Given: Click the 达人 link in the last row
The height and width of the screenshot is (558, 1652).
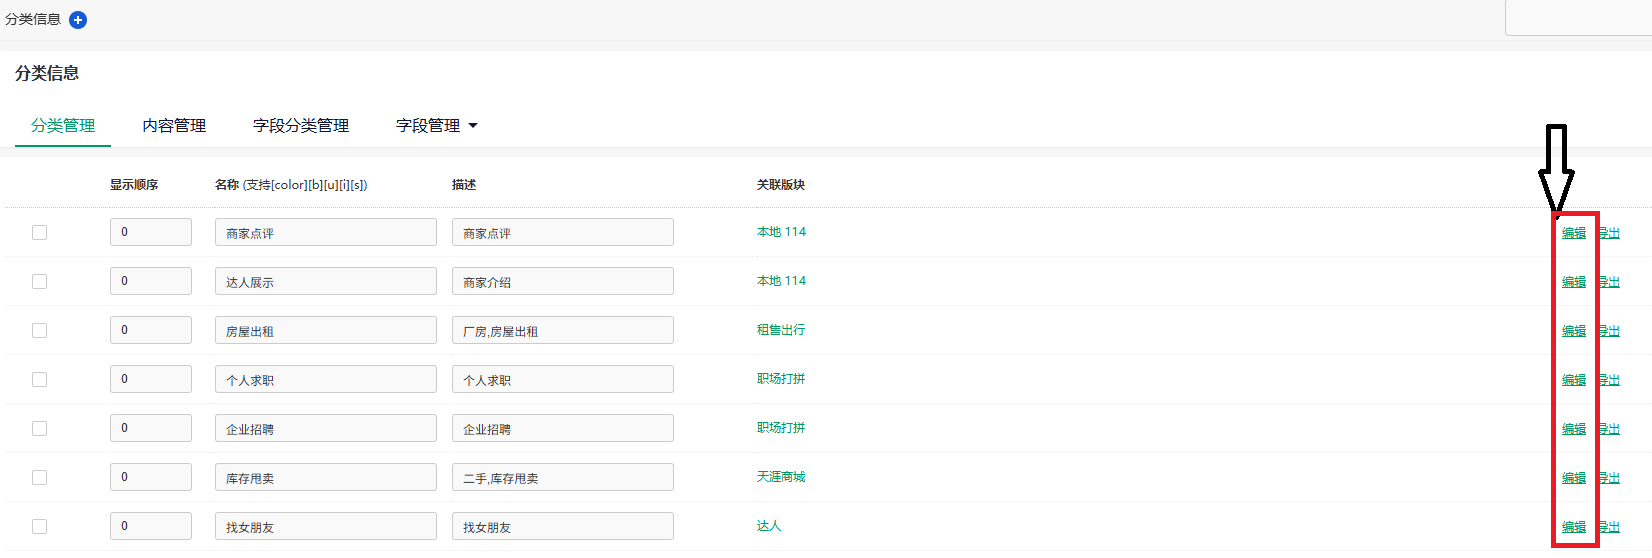Looking at the screenshot, I should point(768,526).
